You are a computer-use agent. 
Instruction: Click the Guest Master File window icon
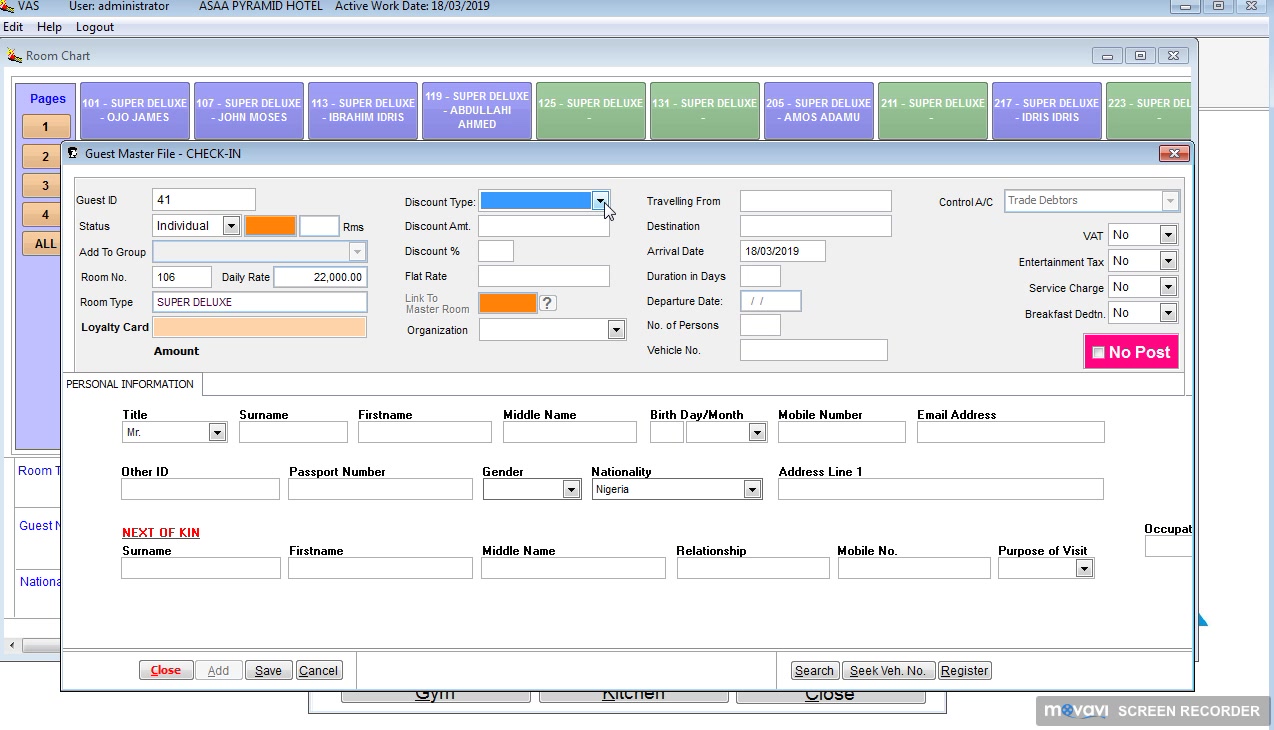(72, 153)
